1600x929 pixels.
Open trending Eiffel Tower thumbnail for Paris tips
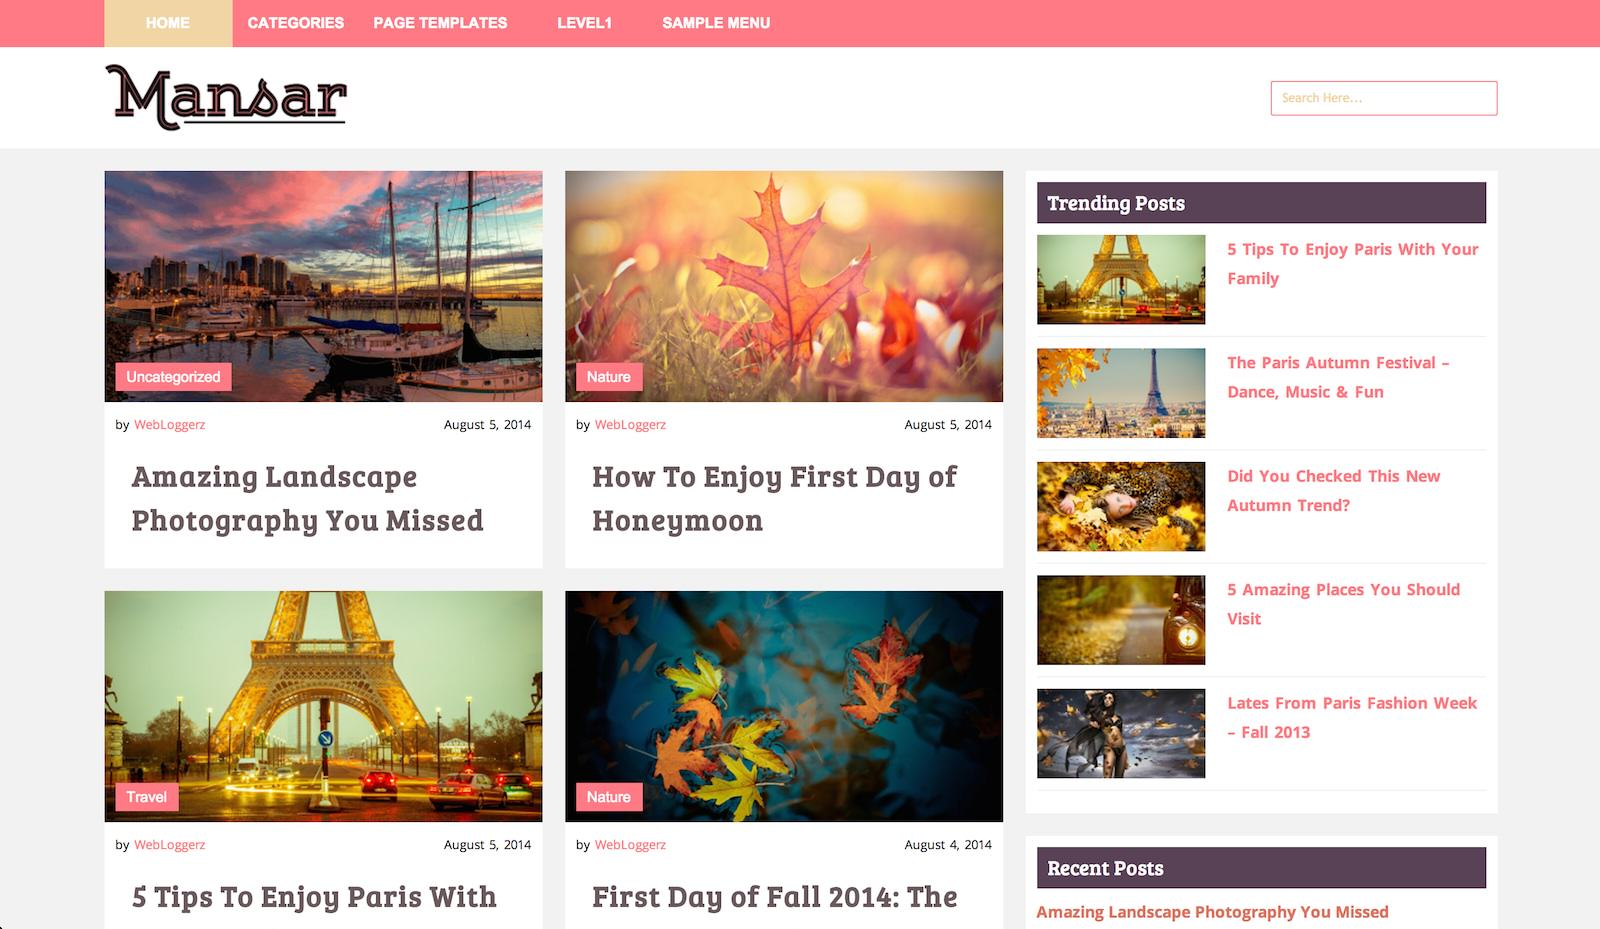pyautogui.click(x=1121, y=279)
